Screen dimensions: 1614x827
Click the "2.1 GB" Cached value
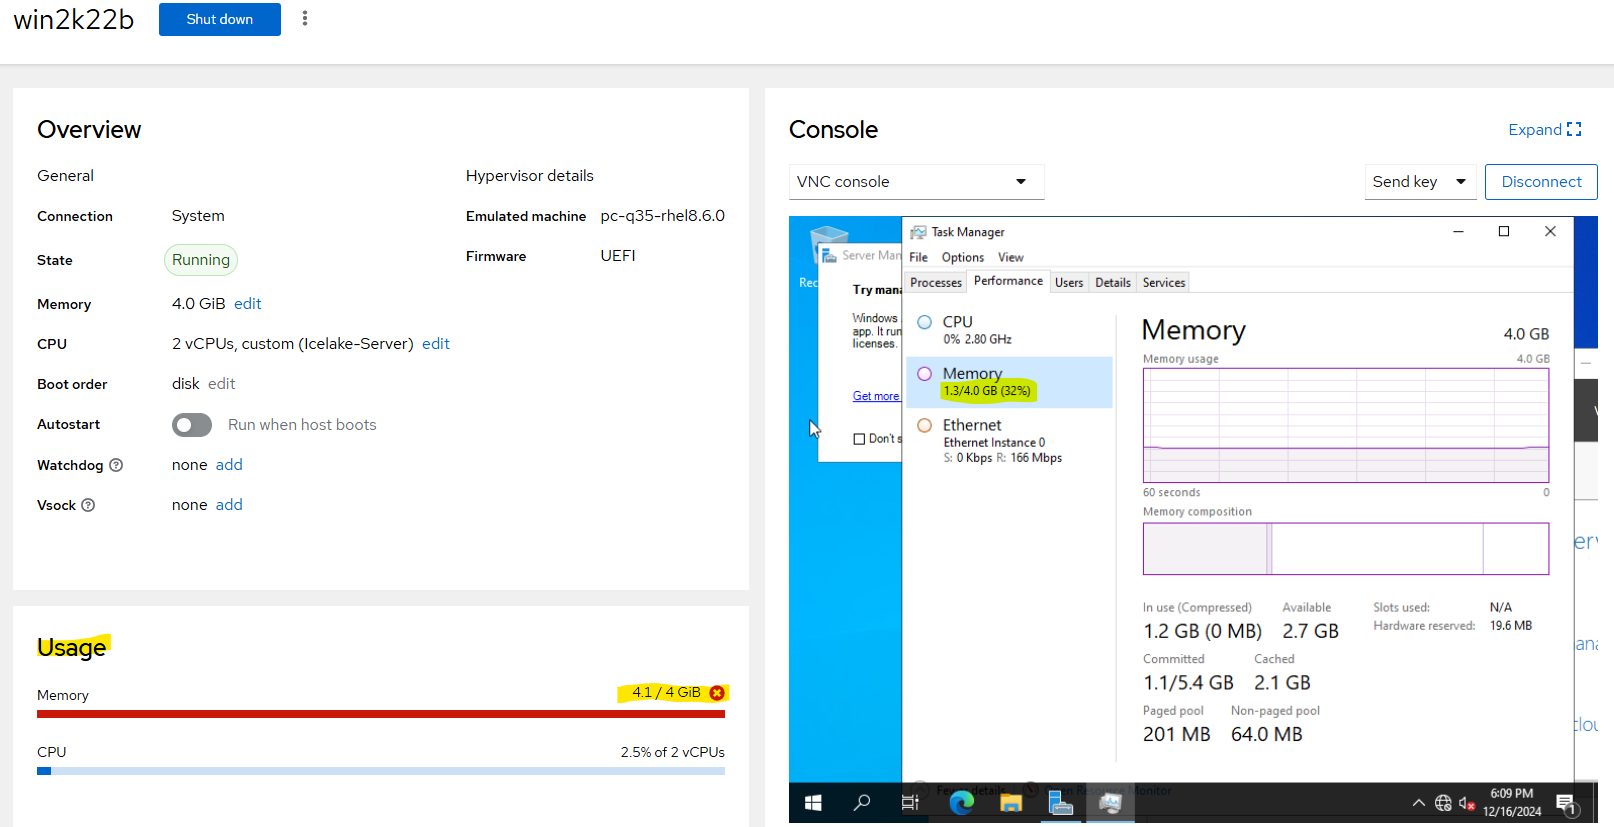coord(1283,683)
